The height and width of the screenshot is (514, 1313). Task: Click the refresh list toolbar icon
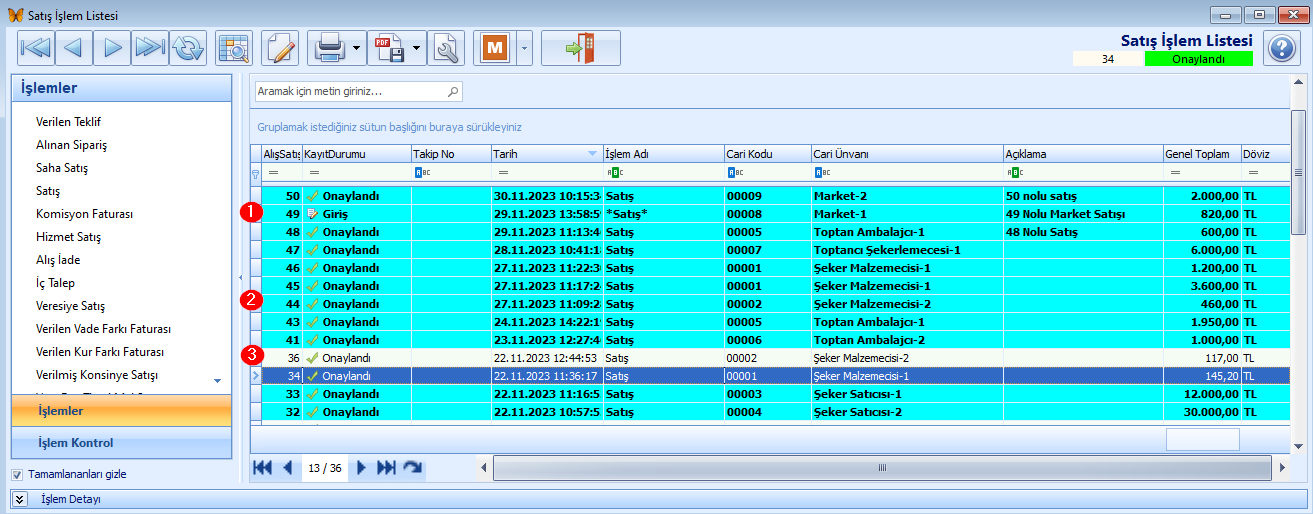[187, 48]
